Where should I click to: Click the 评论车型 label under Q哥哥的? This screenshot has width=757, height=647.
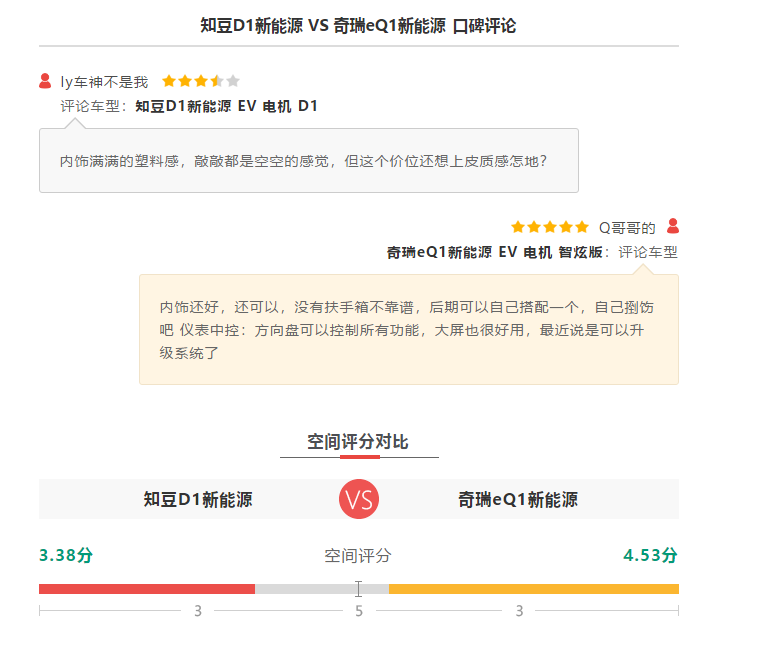click(648, 252)
